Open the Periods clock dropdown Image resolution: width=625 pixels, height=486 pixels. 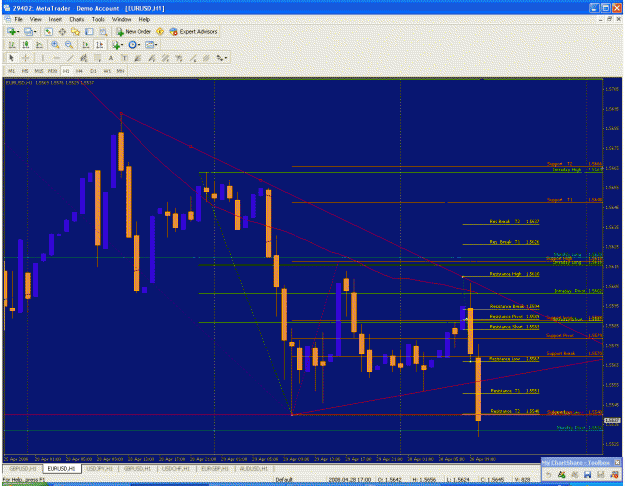[x=134, y=45]
